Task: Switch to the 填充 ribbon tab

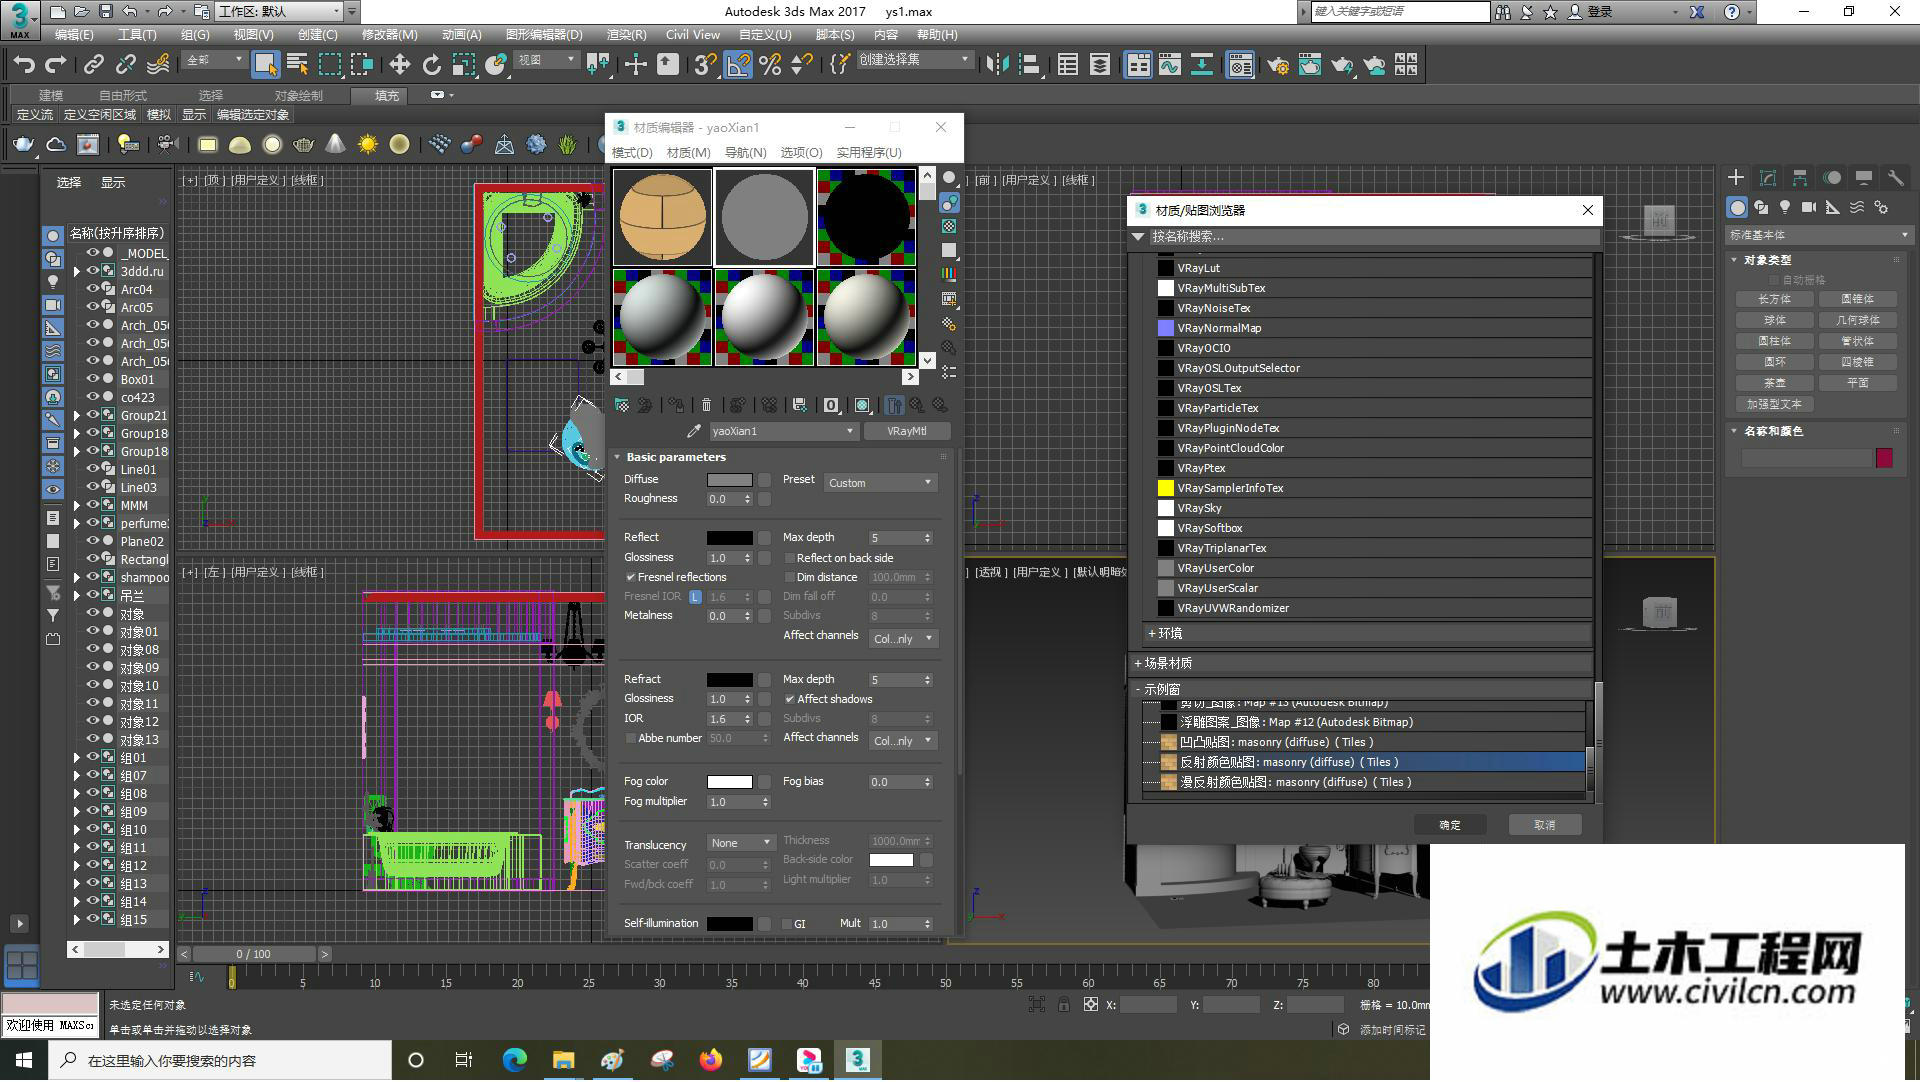Action: [387, 96]
